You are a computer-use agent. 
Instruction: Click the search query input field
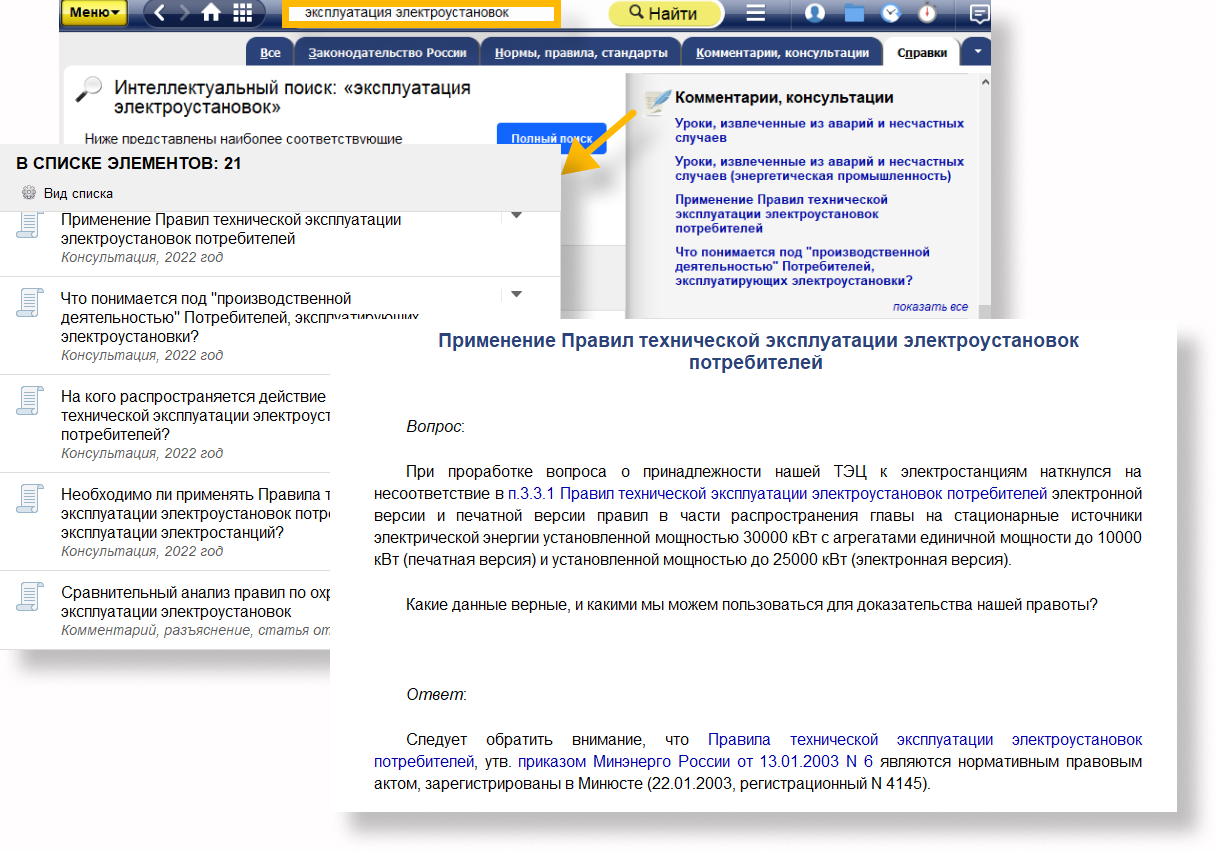tap(420, 13)
